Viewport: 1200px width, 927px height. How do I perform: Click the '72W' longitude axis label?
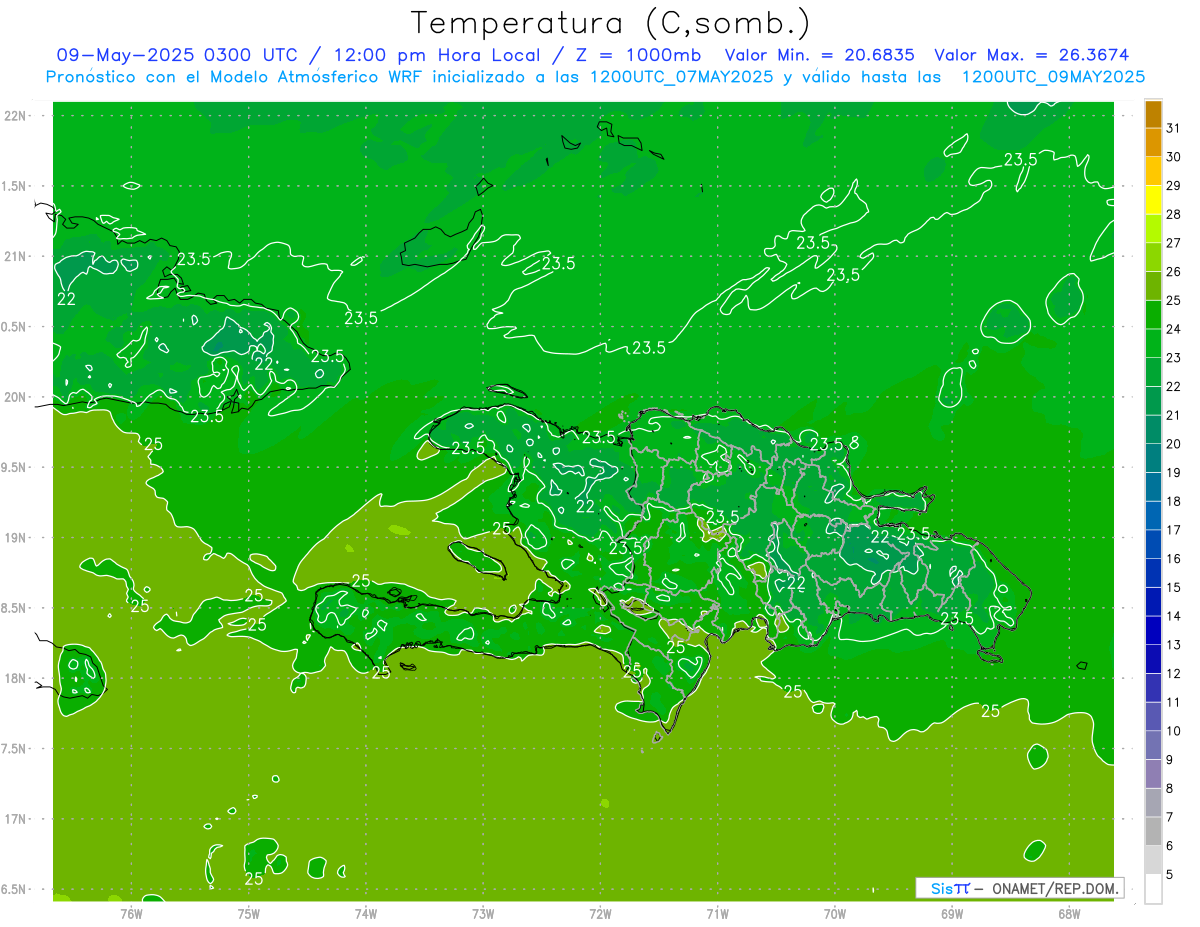point(600,914)
